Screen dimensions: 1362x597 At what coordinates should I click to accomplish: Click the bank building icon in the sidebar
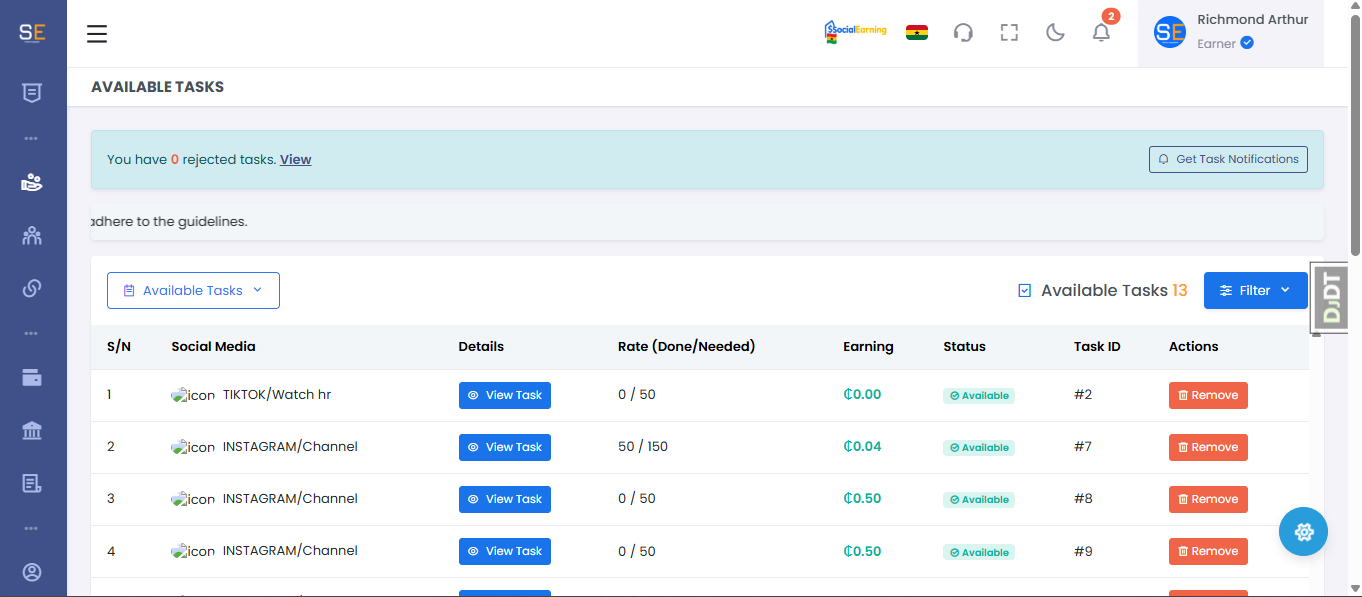pyautogui.click(x=32, y=431)
